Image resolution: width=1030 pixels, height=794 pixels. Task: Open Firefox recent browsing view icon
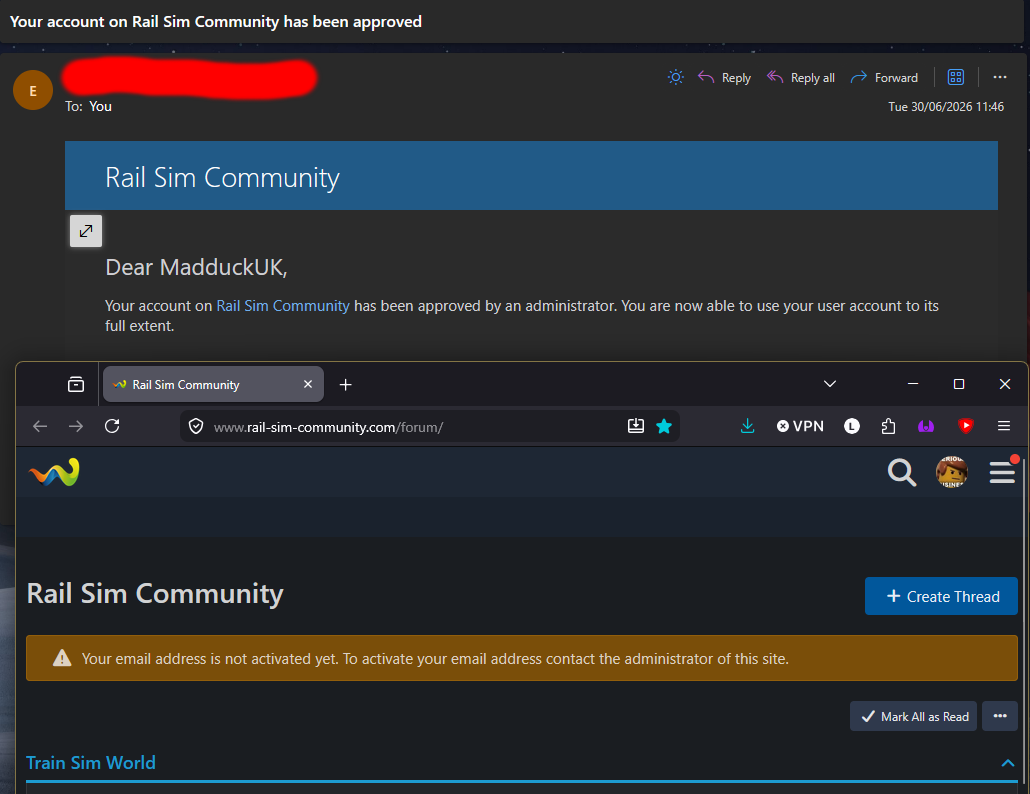click(x=76, y=384)
